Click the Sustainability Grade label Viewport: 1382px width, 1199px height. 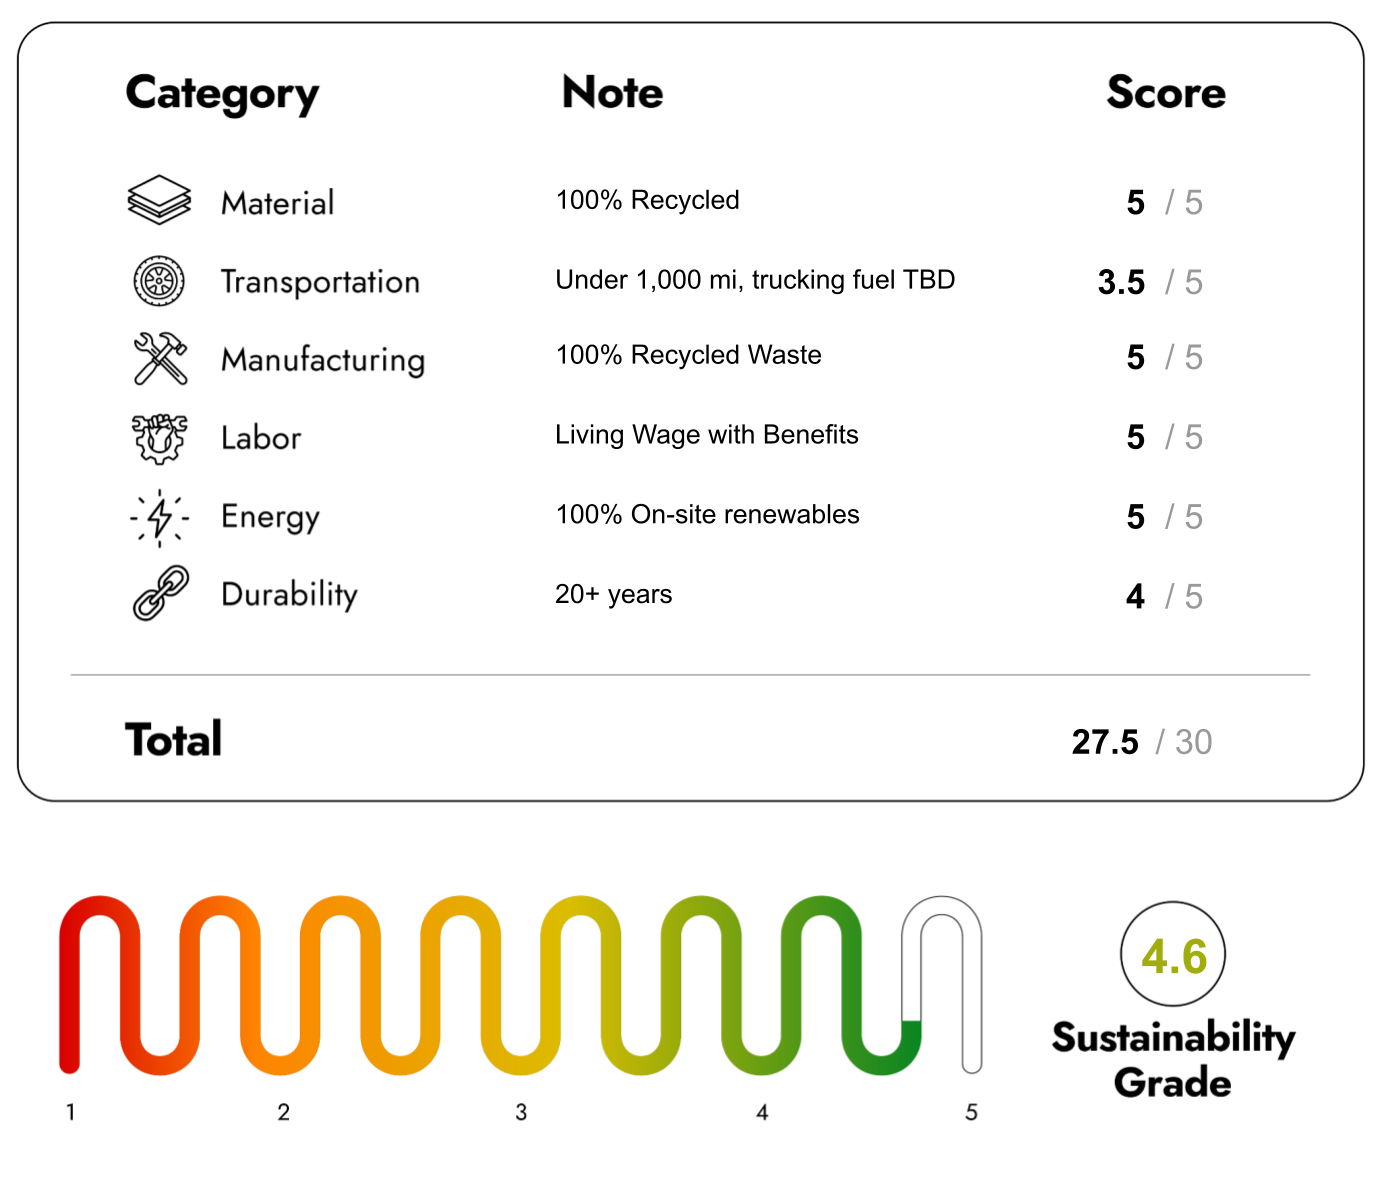point(1173,1060)
